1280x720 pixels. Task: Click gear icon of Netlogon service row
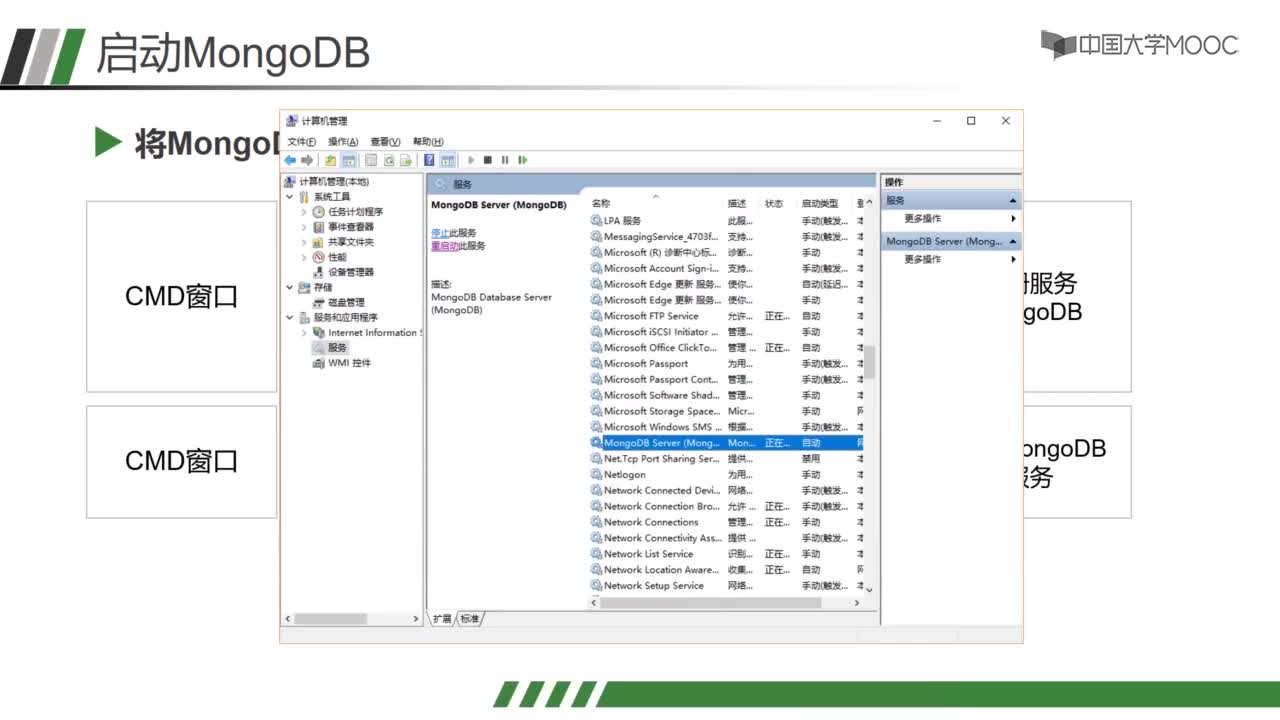[597, 475]
